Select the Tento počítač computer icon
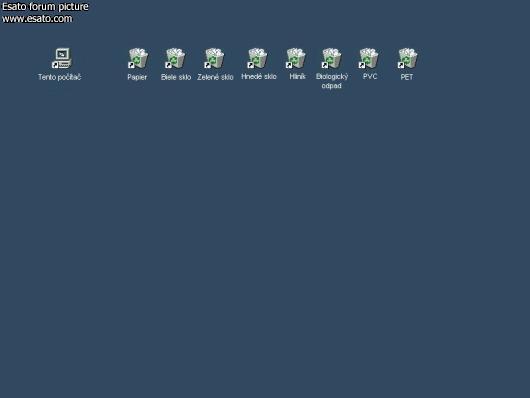Viewport: 530px width, 398px height. 62,58
